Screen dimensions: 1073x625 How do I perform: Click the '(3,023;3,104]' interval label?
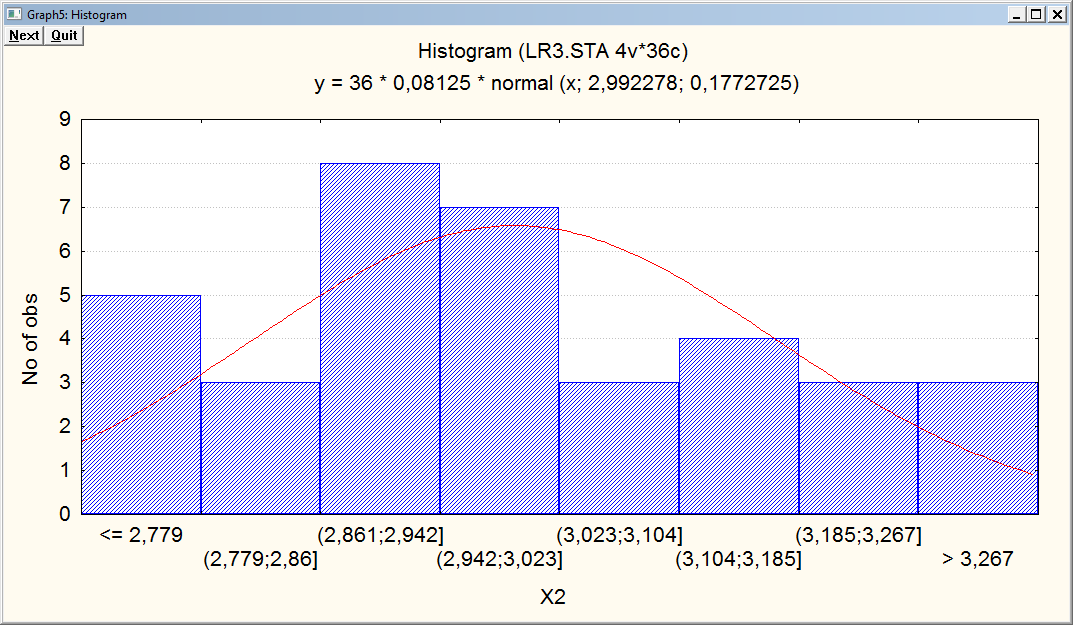coord(619,535)
